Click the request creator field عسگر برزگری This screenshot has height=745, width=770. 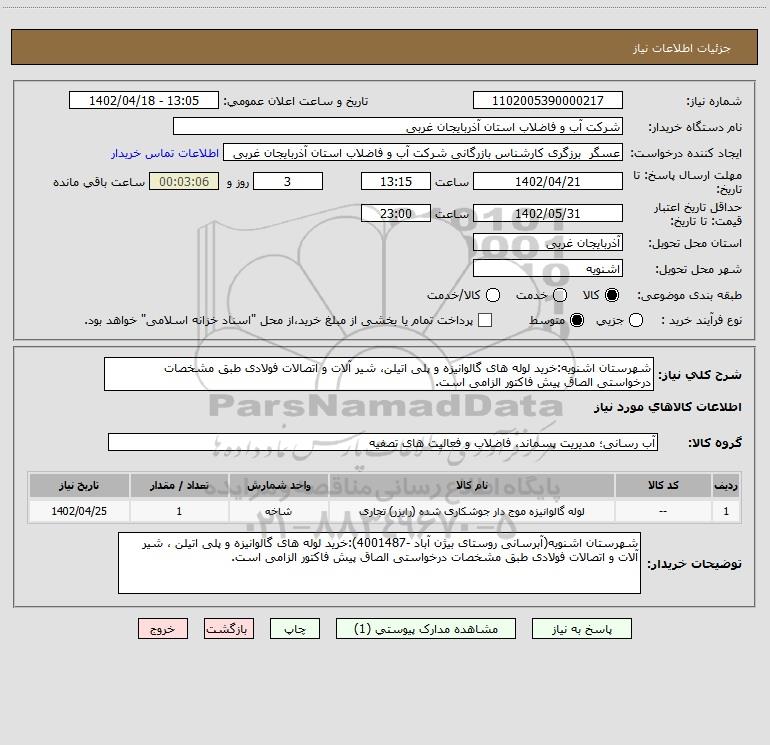click(423, 153)
